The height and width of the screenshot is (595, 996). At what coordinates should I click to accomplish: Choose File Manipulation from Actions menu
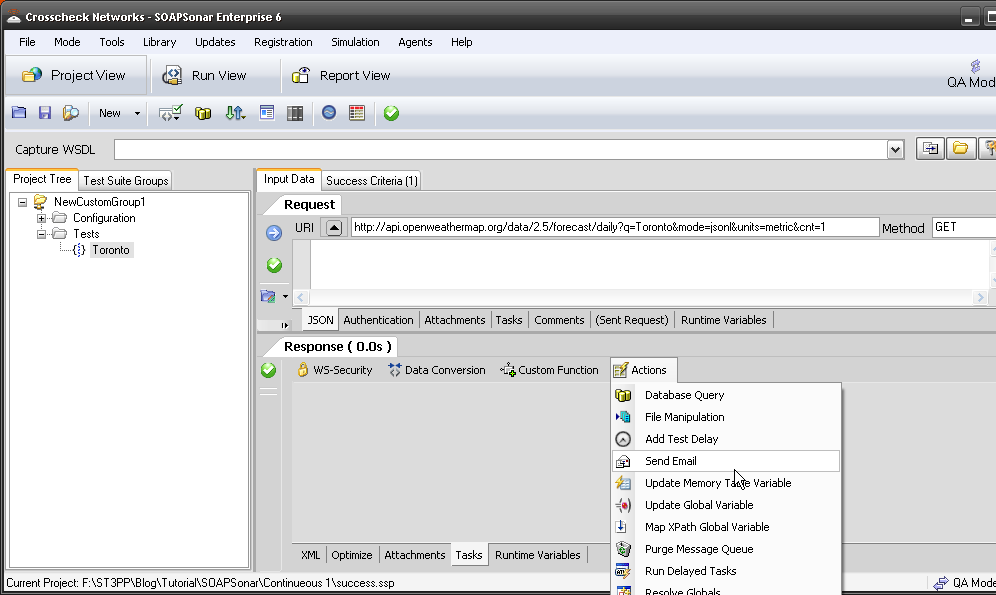pyautogui.click(x=726, y=417)
